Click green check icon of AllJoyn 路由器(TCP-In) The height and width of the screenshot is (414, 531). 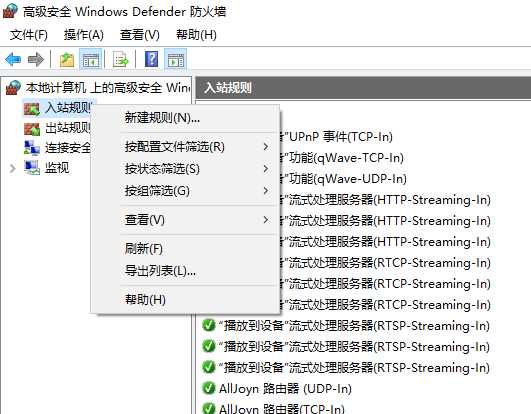[209, 408]
